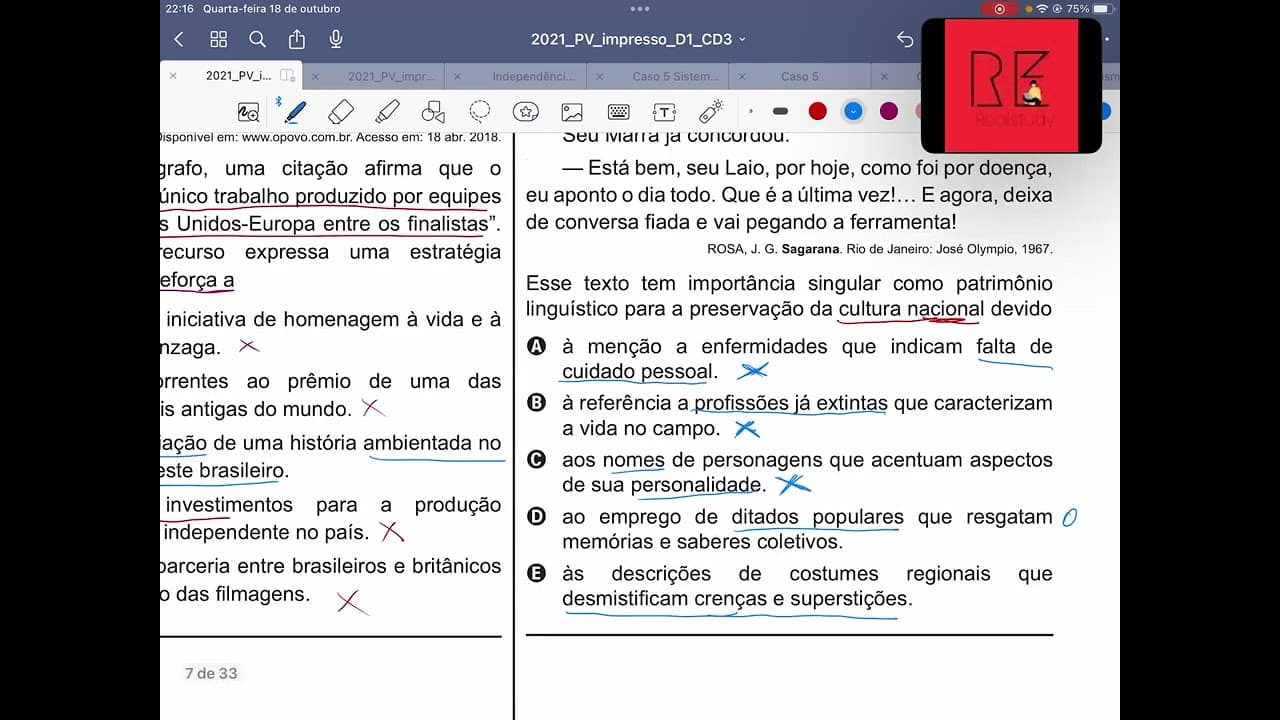Close the tab after Caso 5
1280x720 pixels.
tap(884, 76)
